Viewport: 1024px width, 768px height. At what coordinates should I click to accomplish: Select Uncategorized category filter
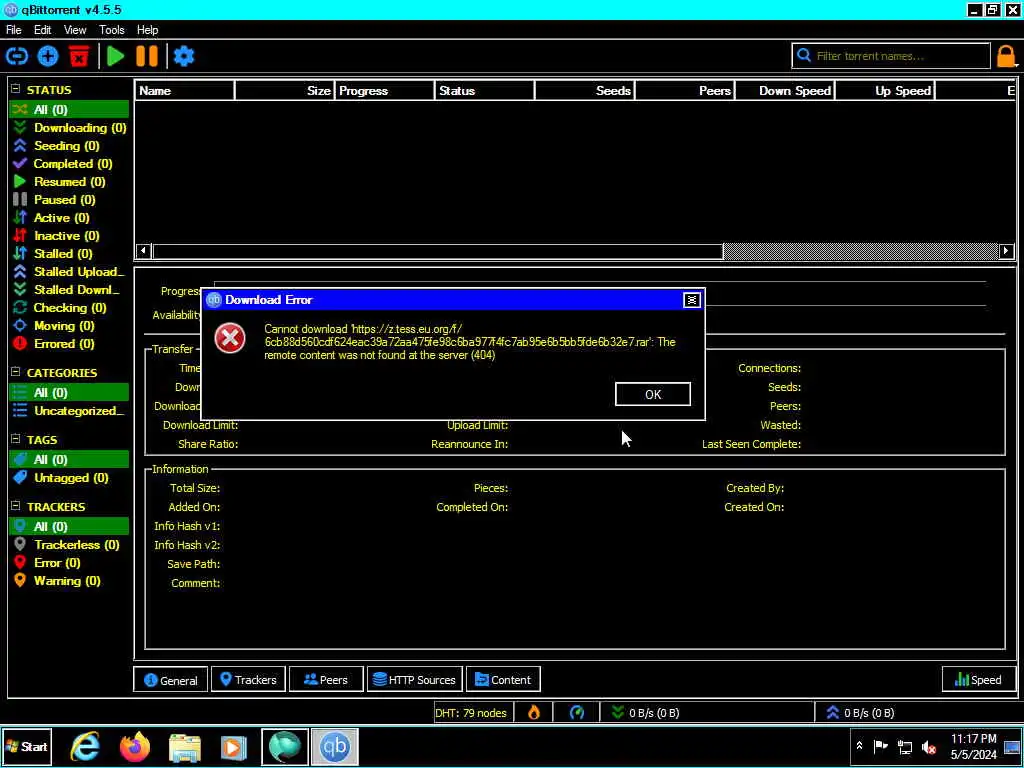(x=69, y=411)
